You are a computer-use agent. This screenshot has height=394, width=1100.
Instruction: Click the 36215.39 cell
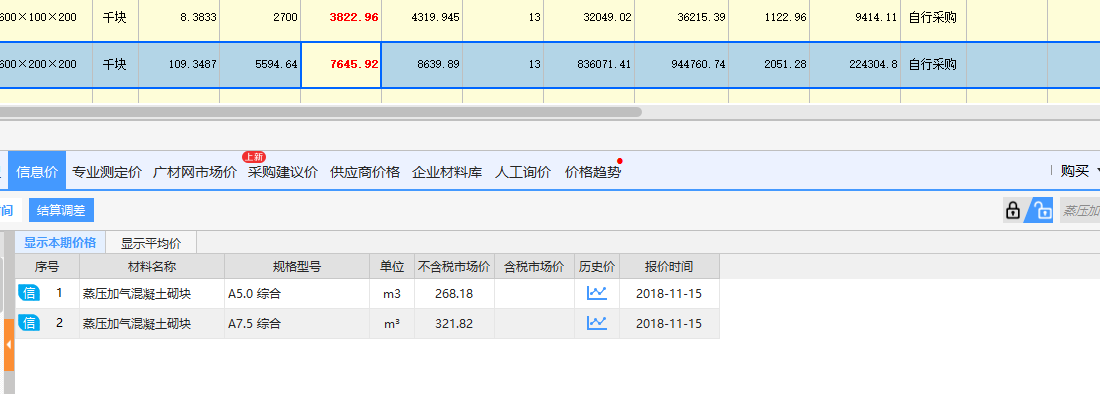[683, 18]
